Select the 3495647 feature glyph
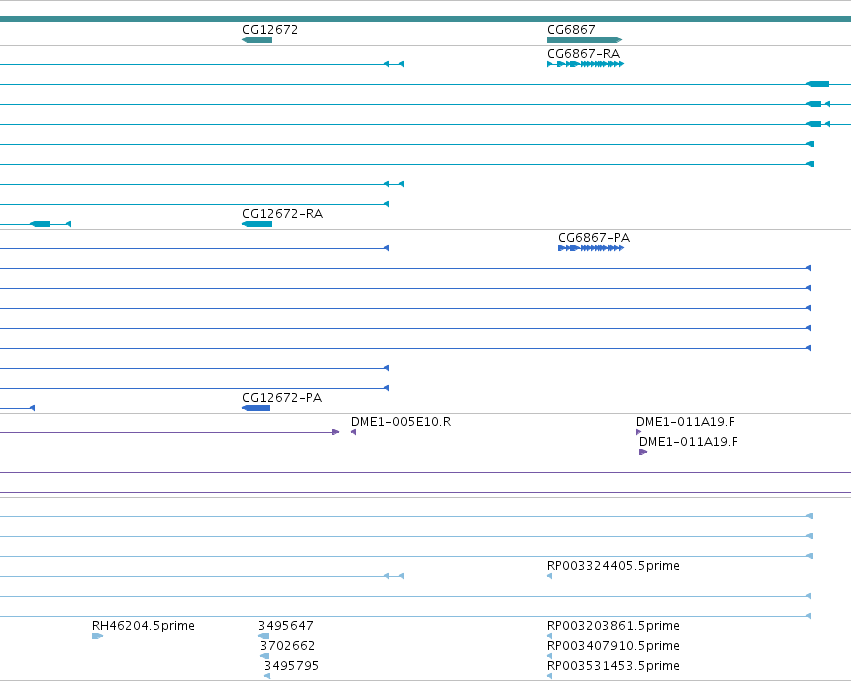This screenshot has width=851, height=681. point(263,636)
